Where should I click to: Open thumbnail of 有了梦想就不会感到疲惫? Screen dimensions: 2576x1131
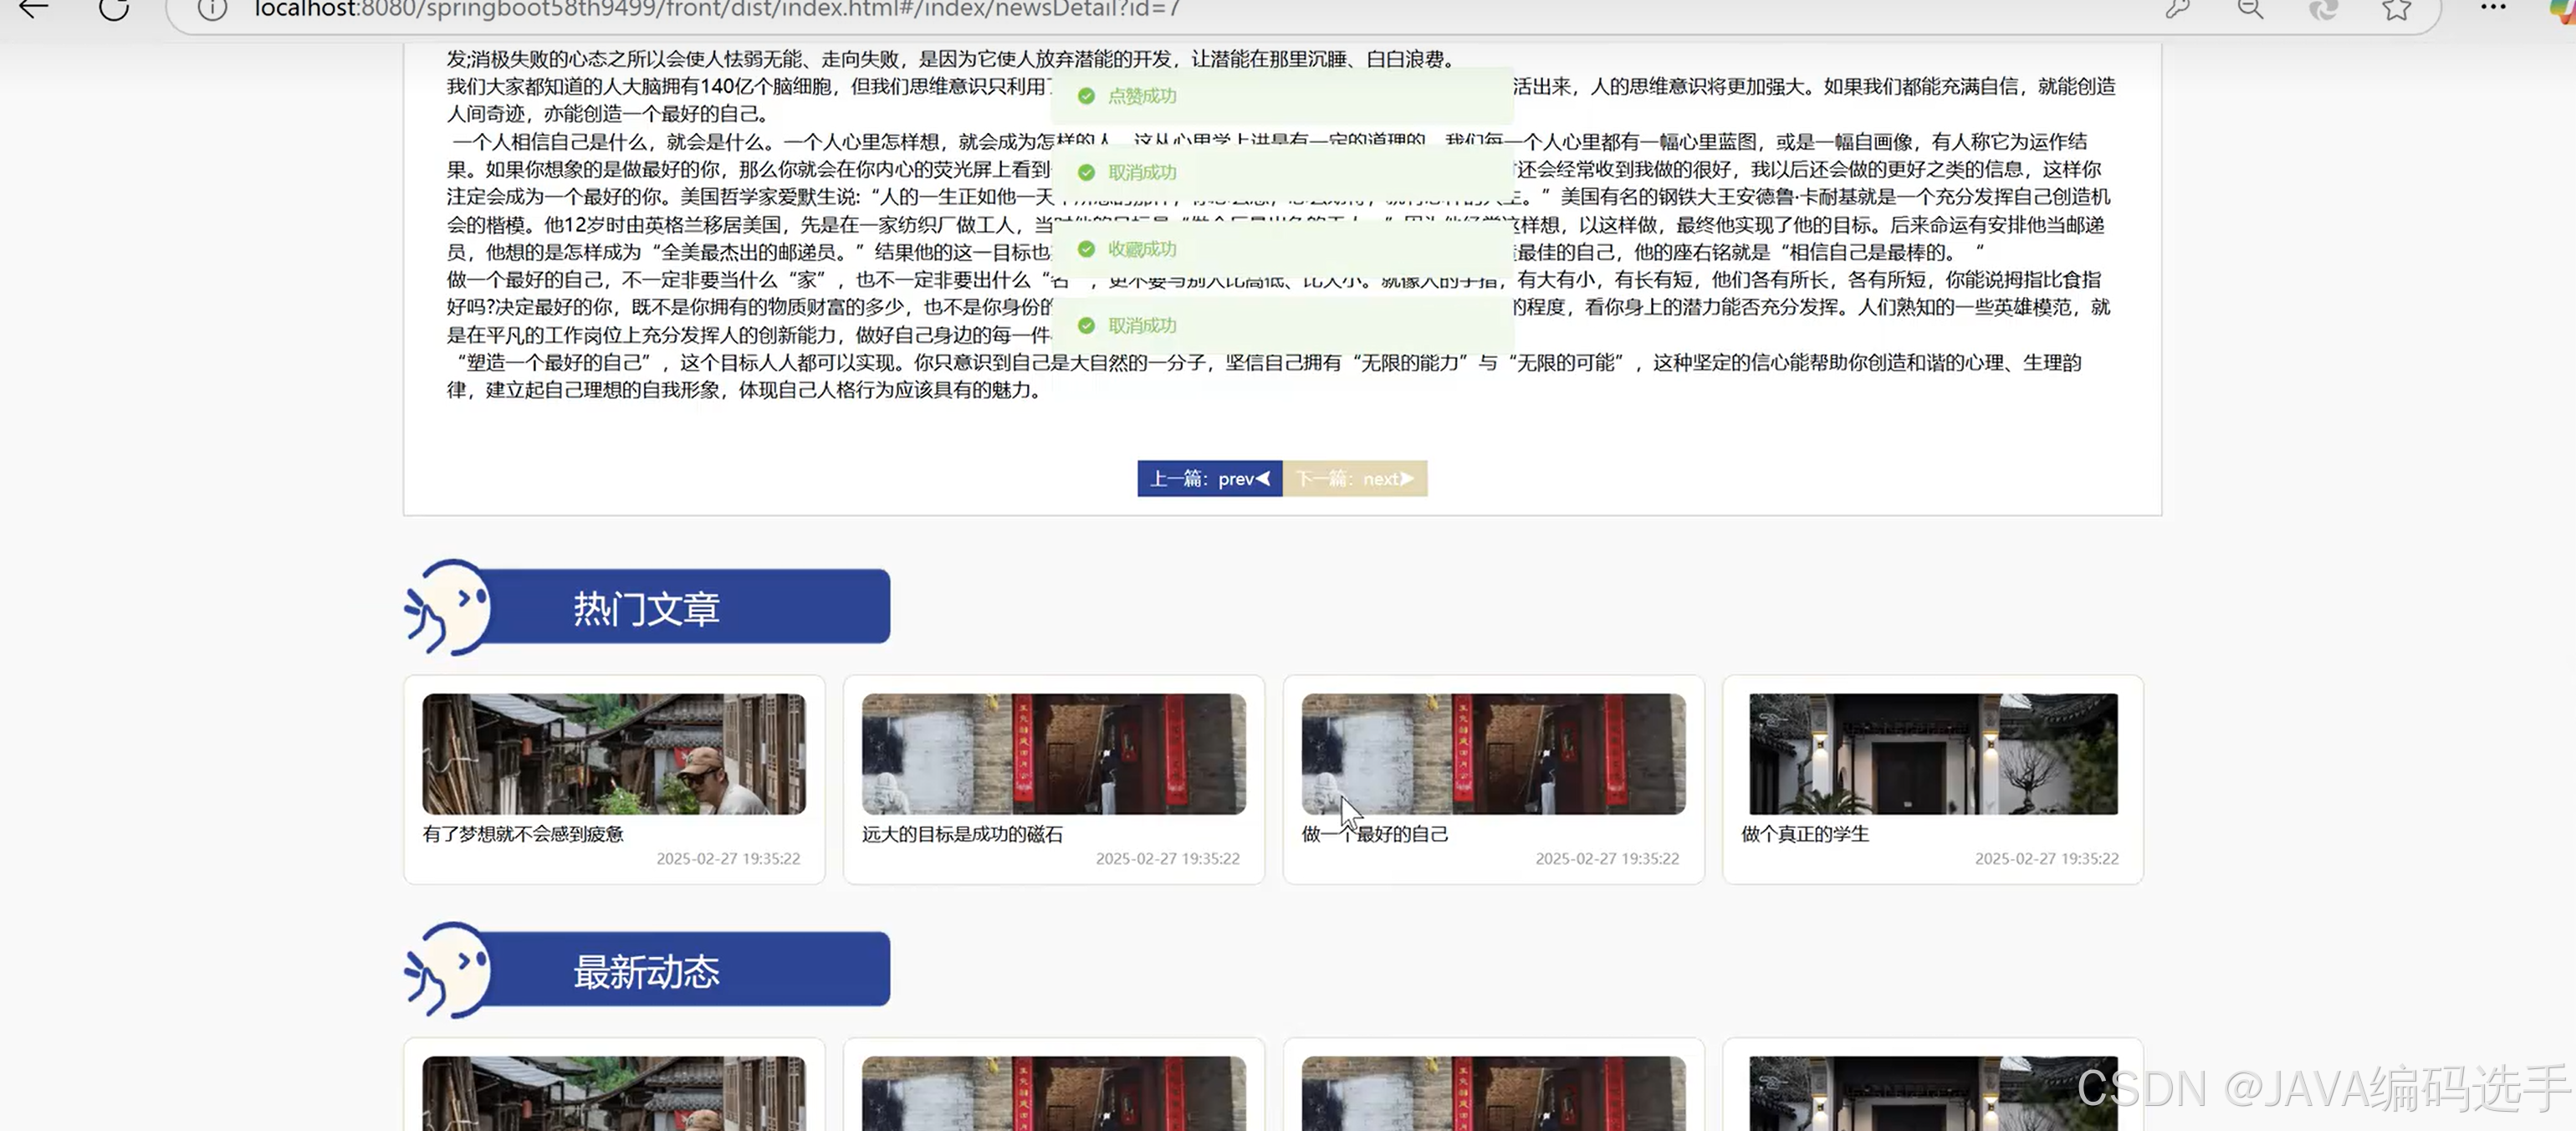tap(614, 754)
